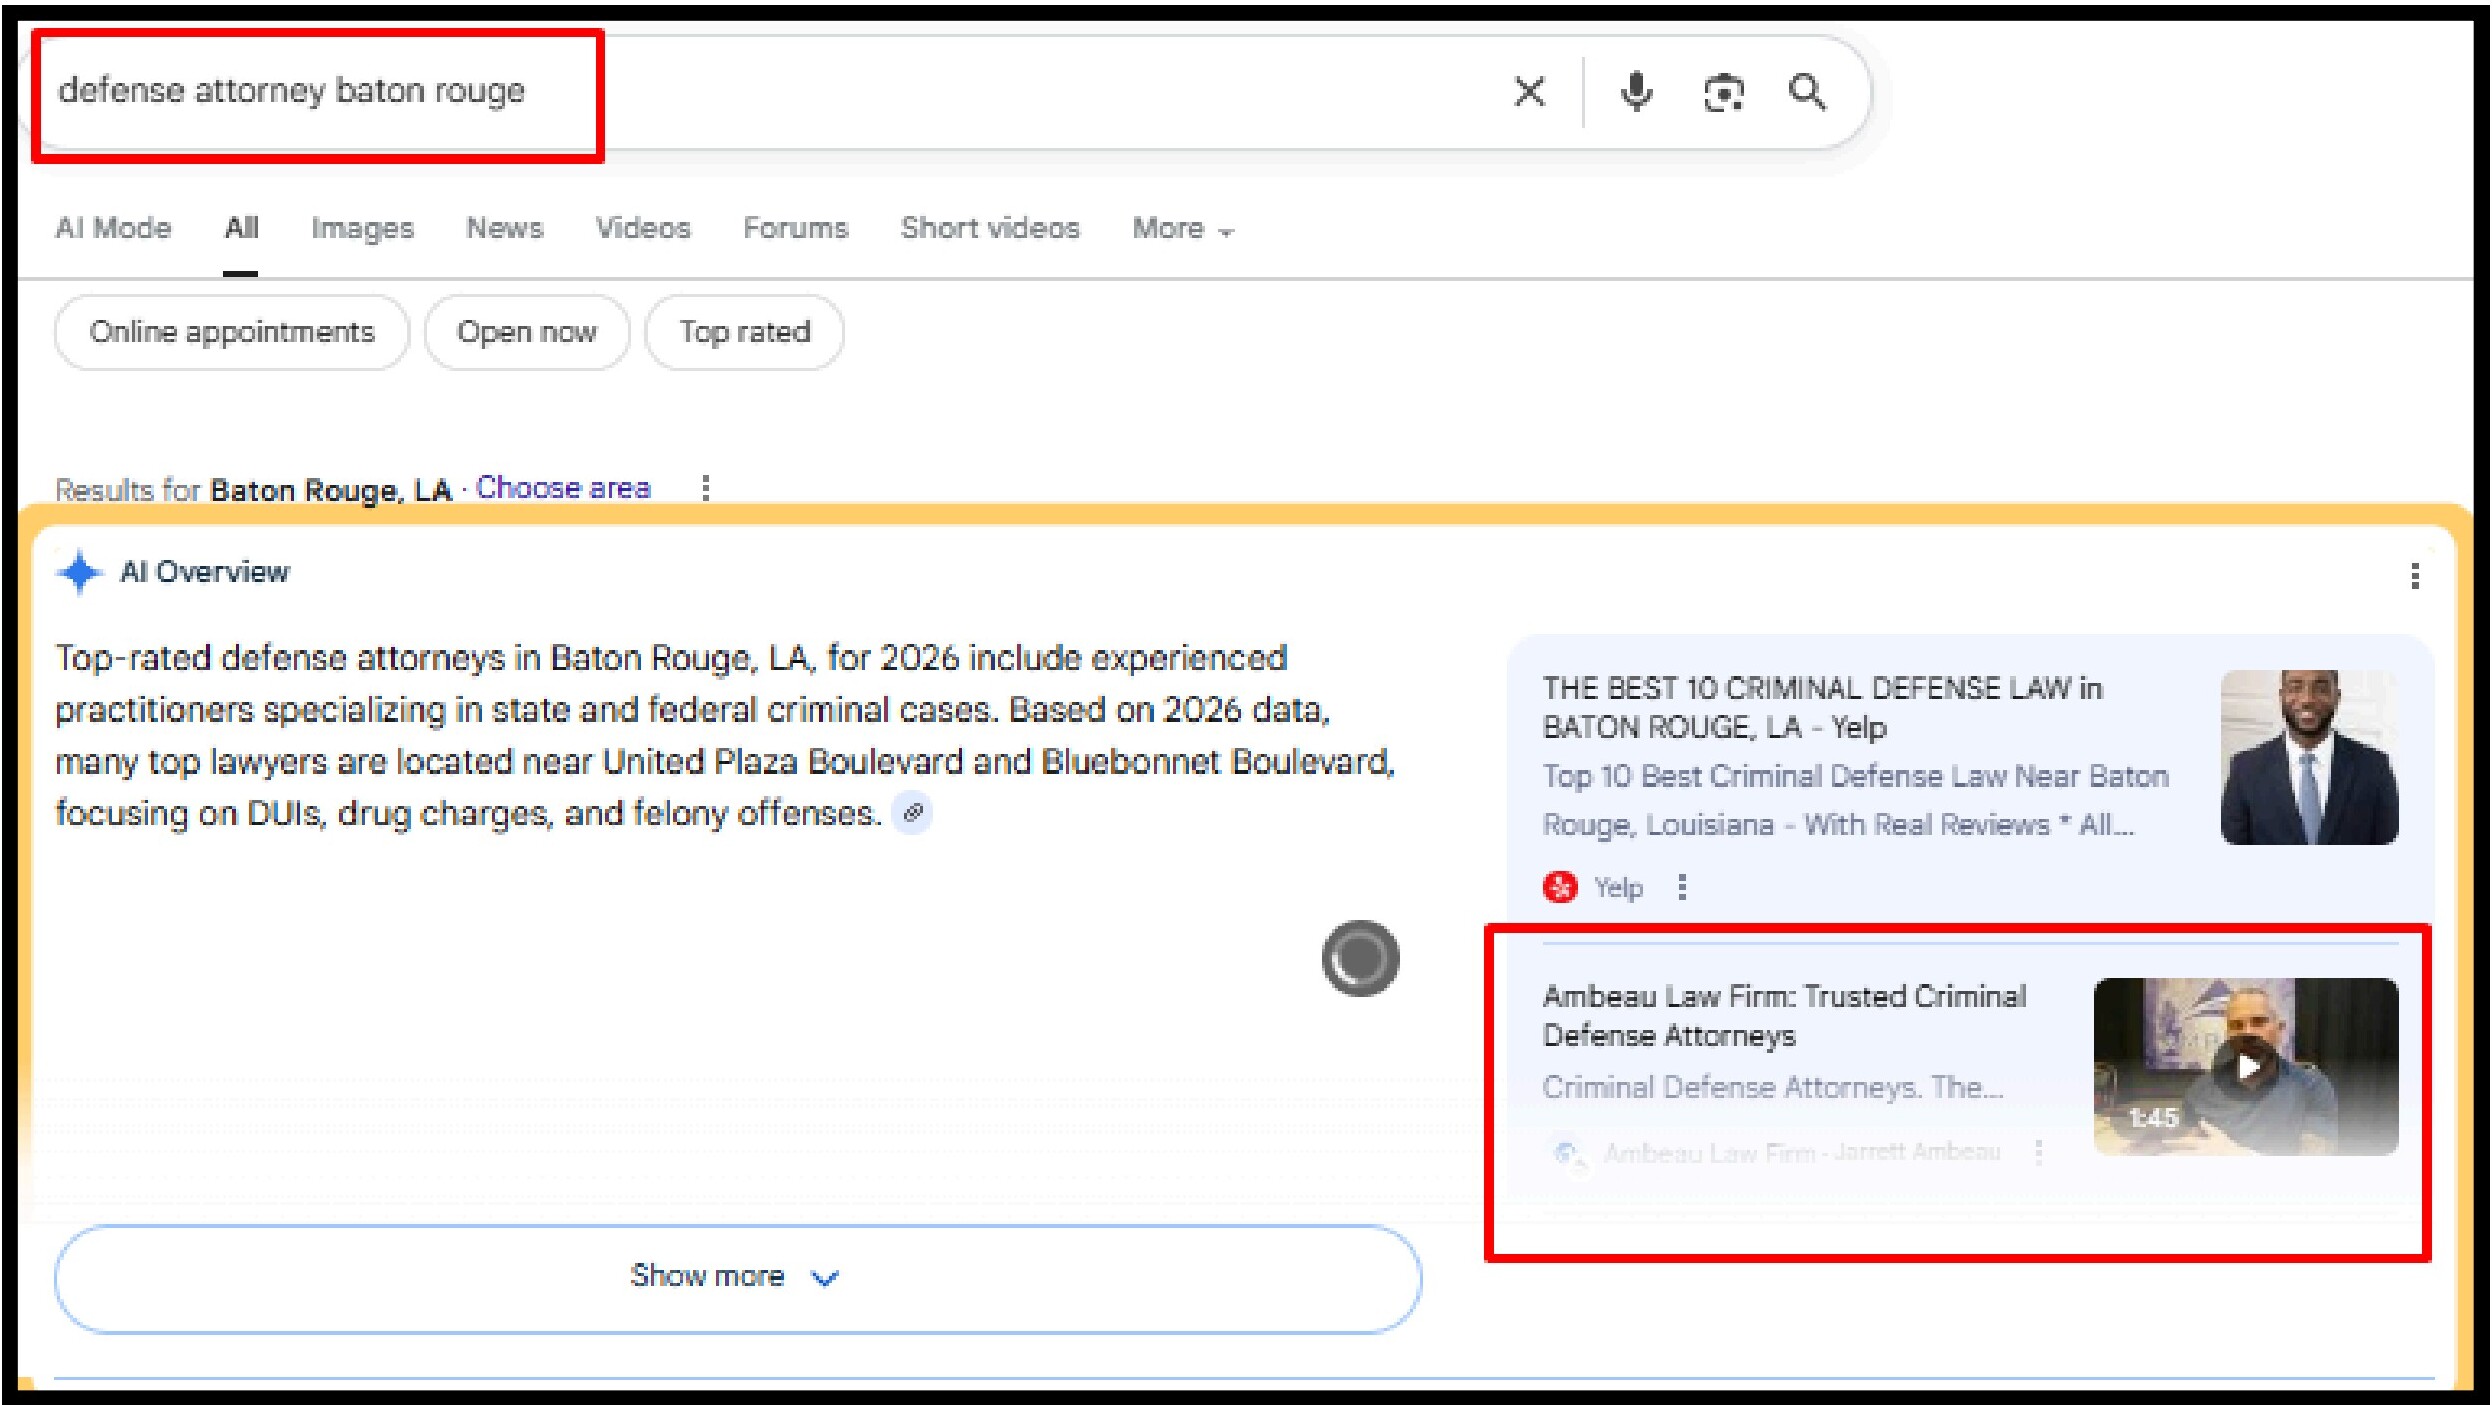Switch to Images tab
The height and width of the screenshot is (1405, 2492).
point(362,228)
